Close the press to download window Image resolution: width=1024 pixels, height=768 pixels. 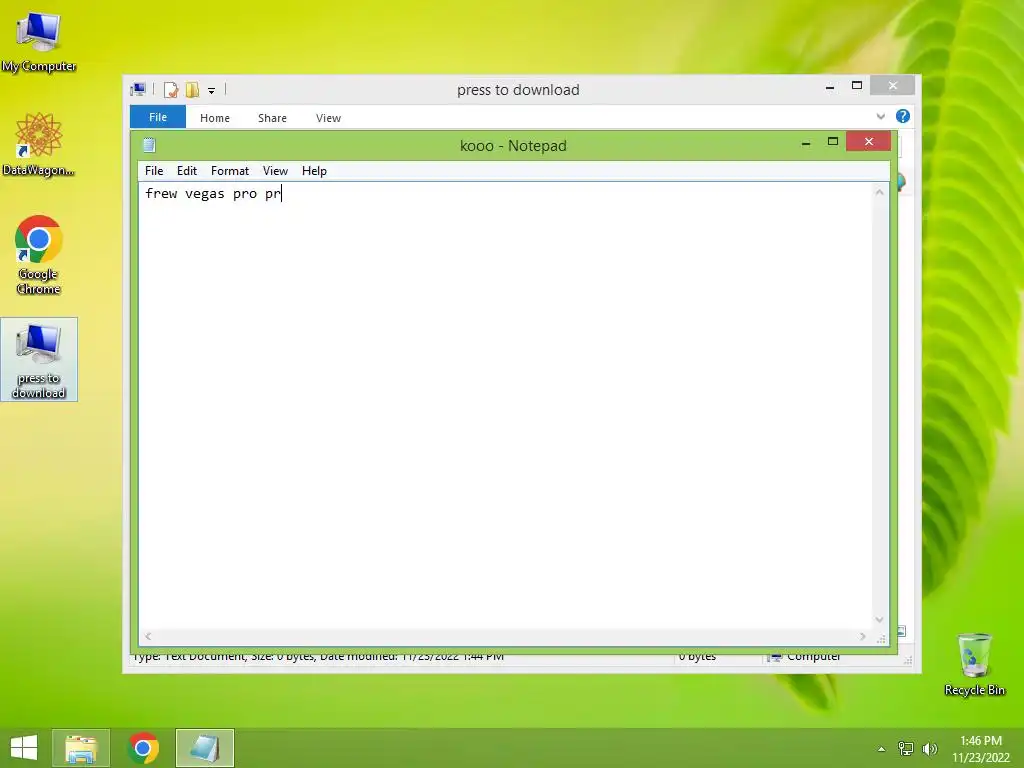[x=893, y=86]
